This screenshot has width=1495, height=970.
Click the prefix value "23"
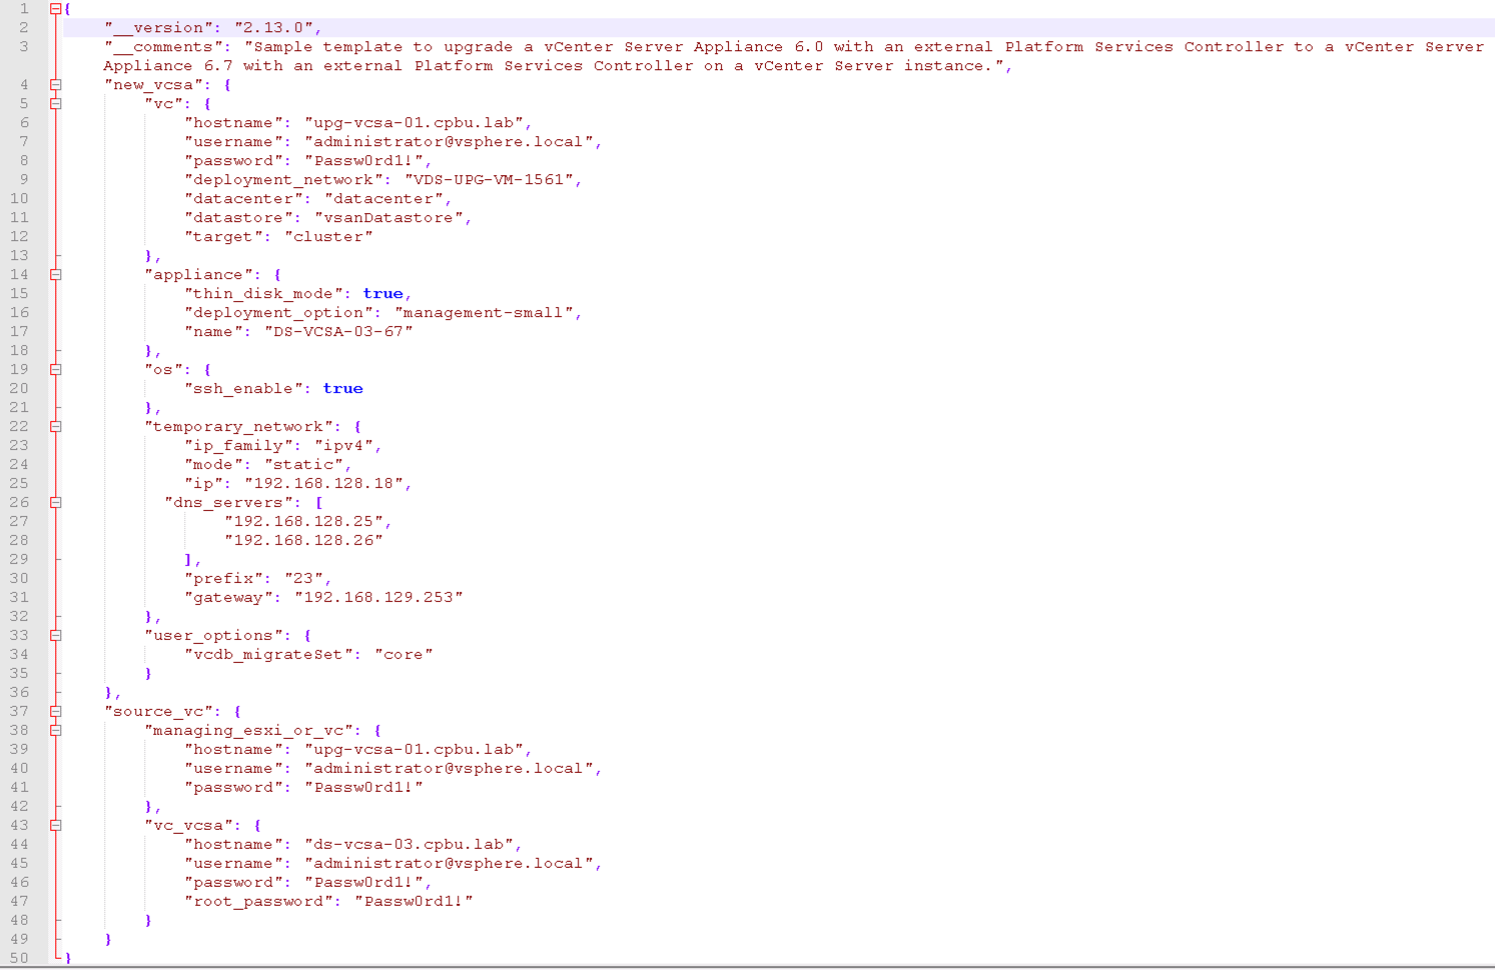[304, 579]
